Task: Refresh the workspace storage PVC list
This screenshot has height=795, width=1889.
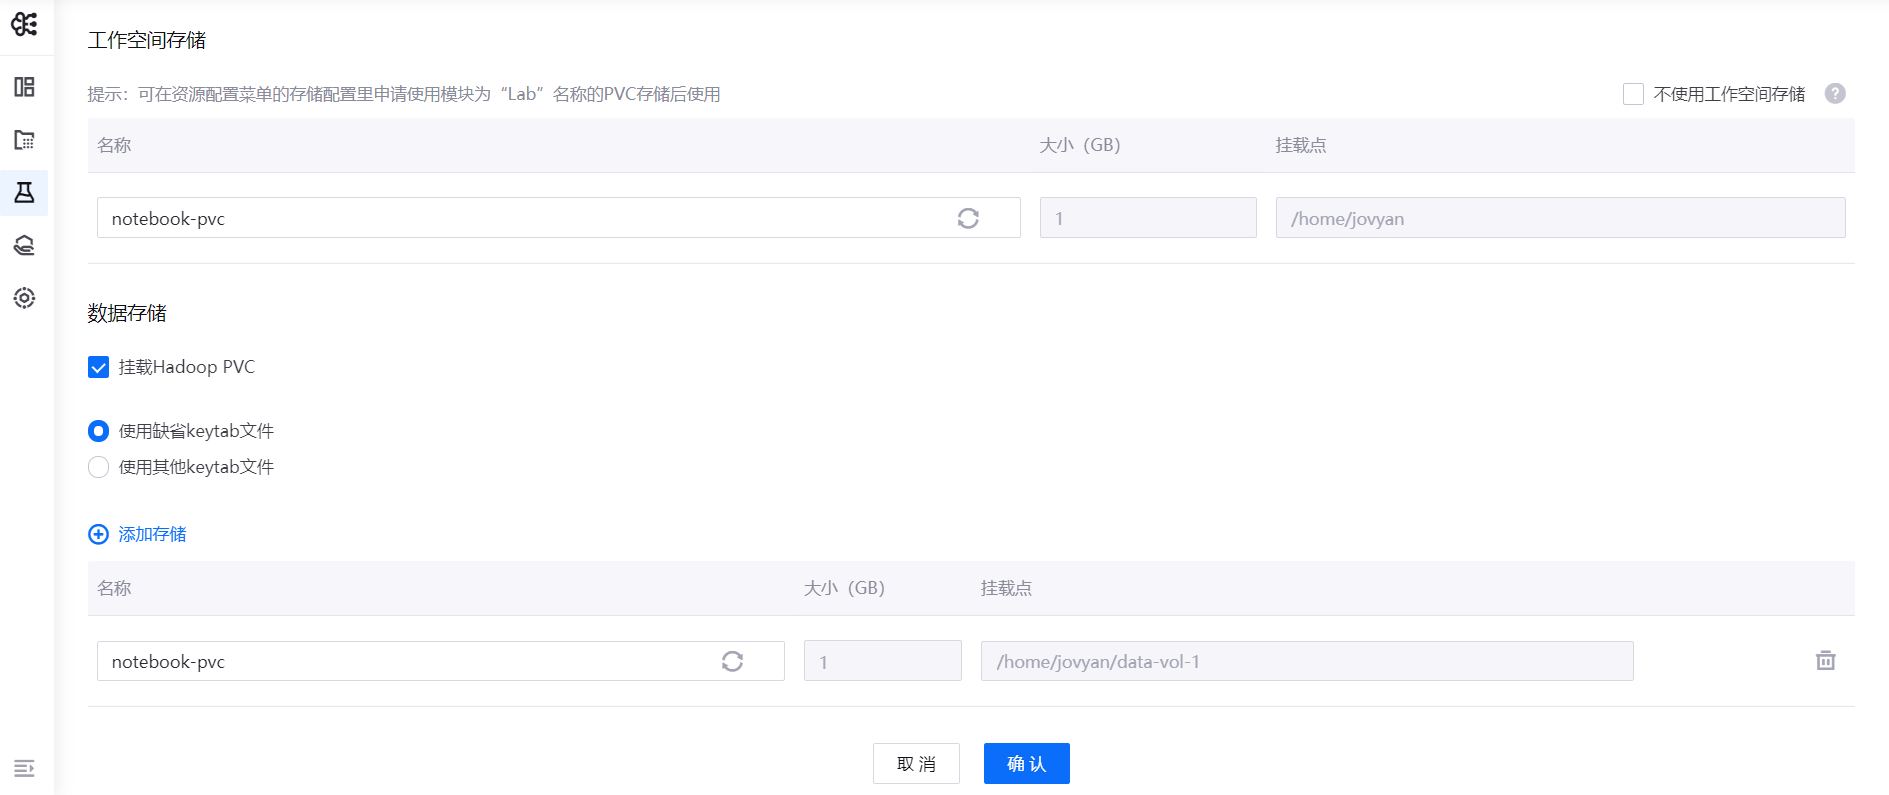Action: [x=967, y=218]
